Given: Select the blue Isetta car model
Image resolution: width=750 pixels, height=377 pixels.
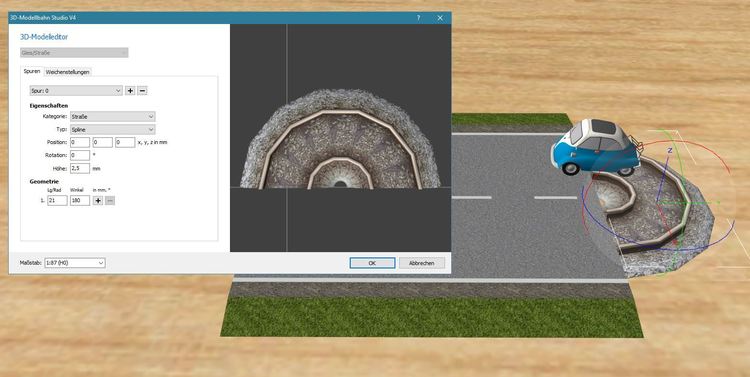Looking at the screenshot, I should click(x=596, y=147).
